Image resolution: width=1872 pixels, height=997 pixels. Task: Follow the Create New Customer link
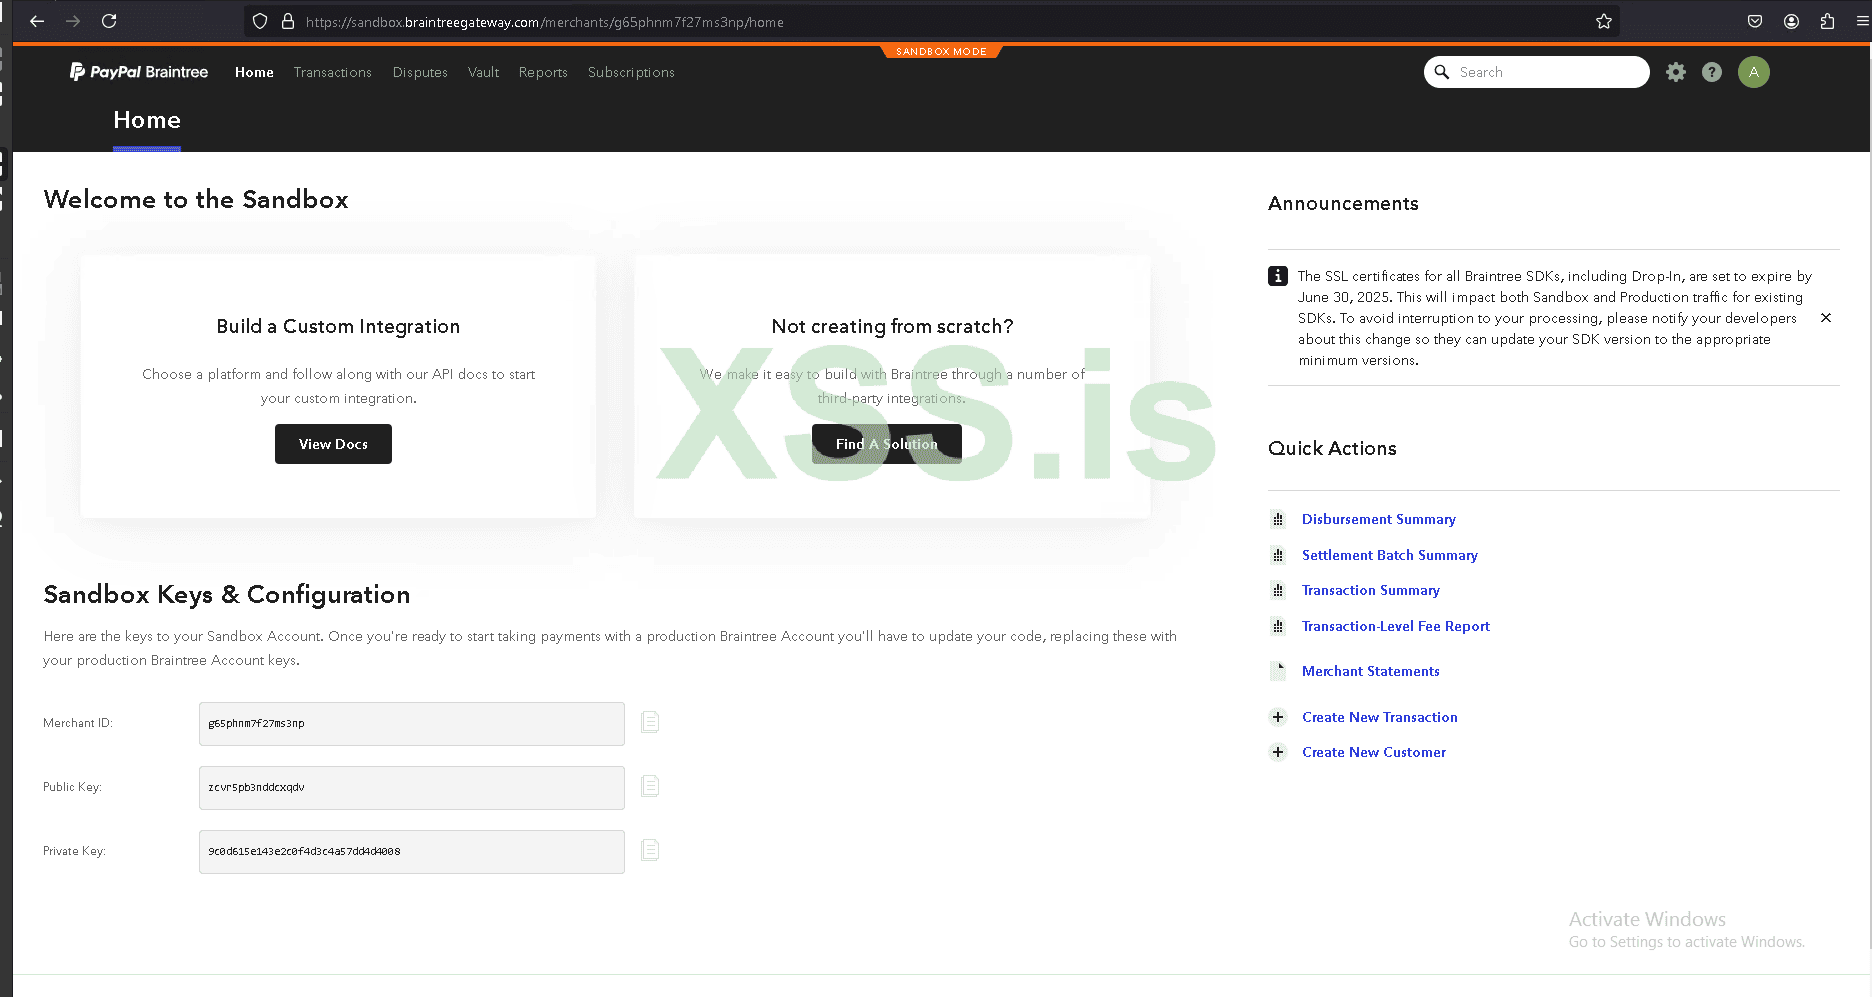pyautogui.click(x=1374, y=752)
